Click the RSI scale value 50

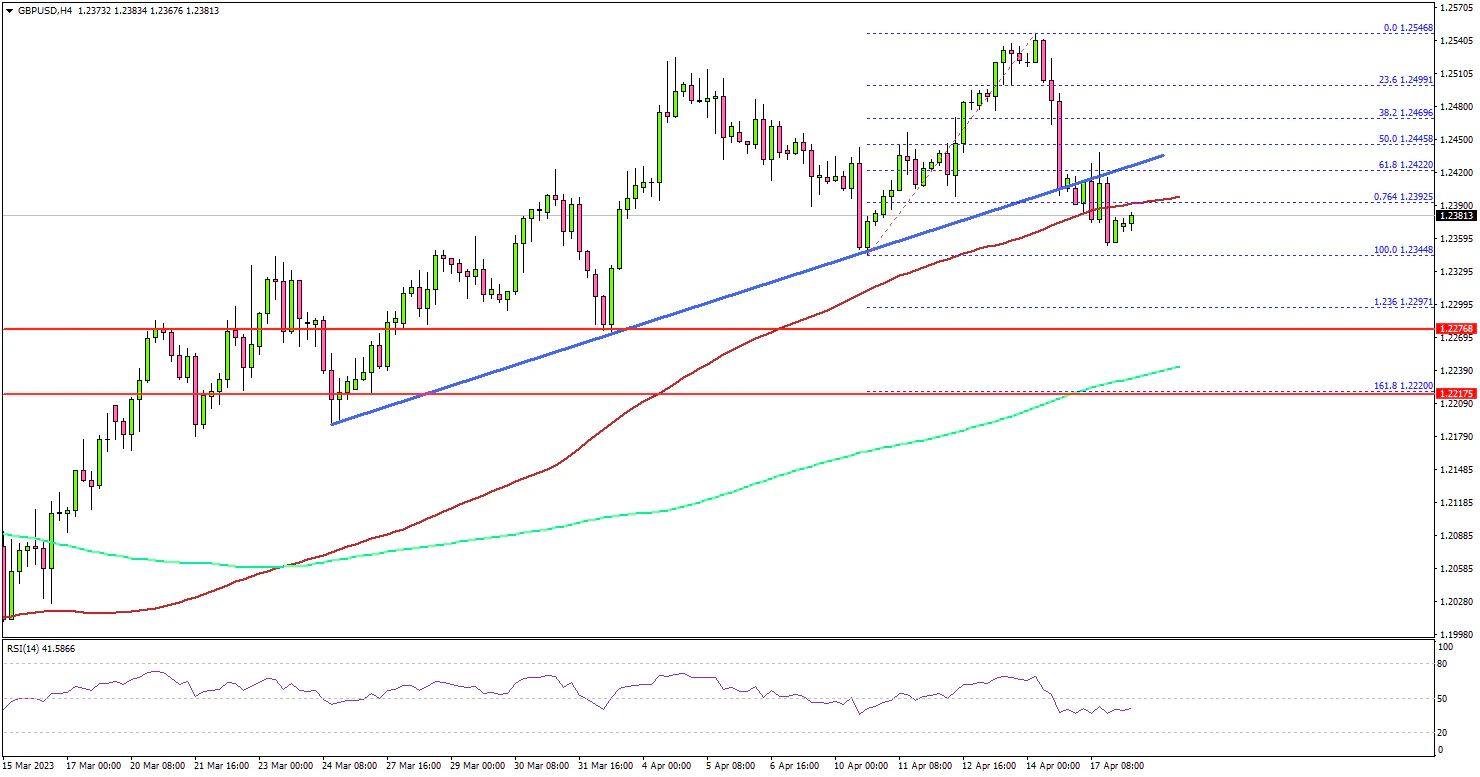click(1443, 697)
